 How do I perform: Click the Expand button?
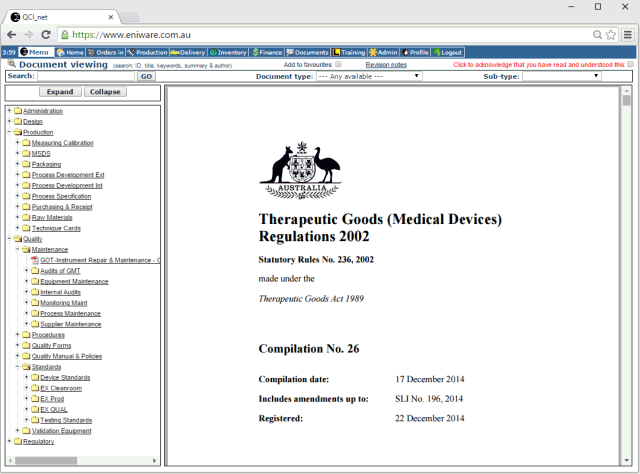(x=60, y=92)
